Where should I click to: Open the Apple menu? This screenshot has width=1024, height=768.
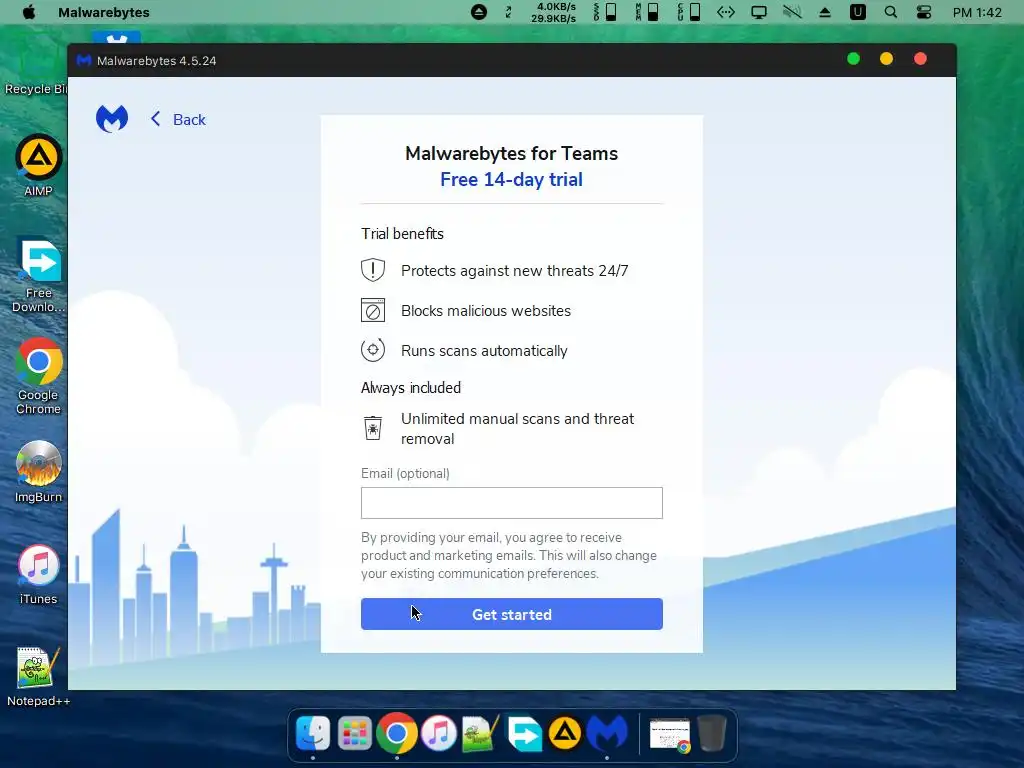pyautogui.click(x=29, y=12)
